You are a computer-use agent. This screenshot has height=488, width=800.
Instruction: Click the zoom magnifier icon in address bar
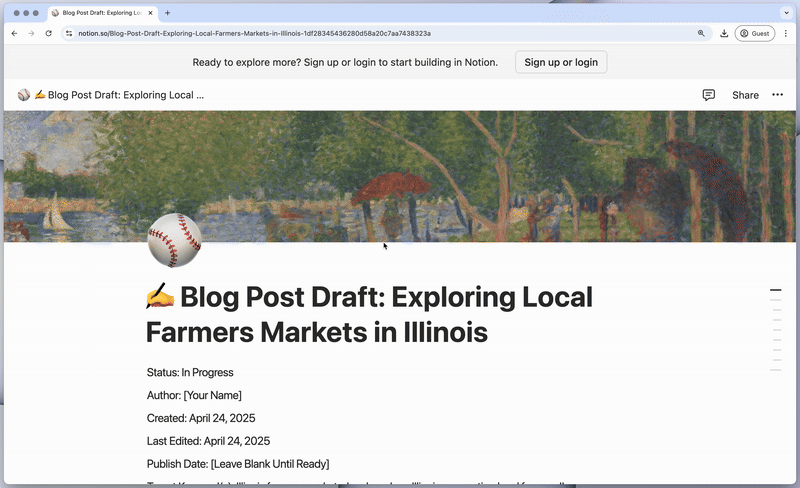pyautogui.click(x=701, y=33)
